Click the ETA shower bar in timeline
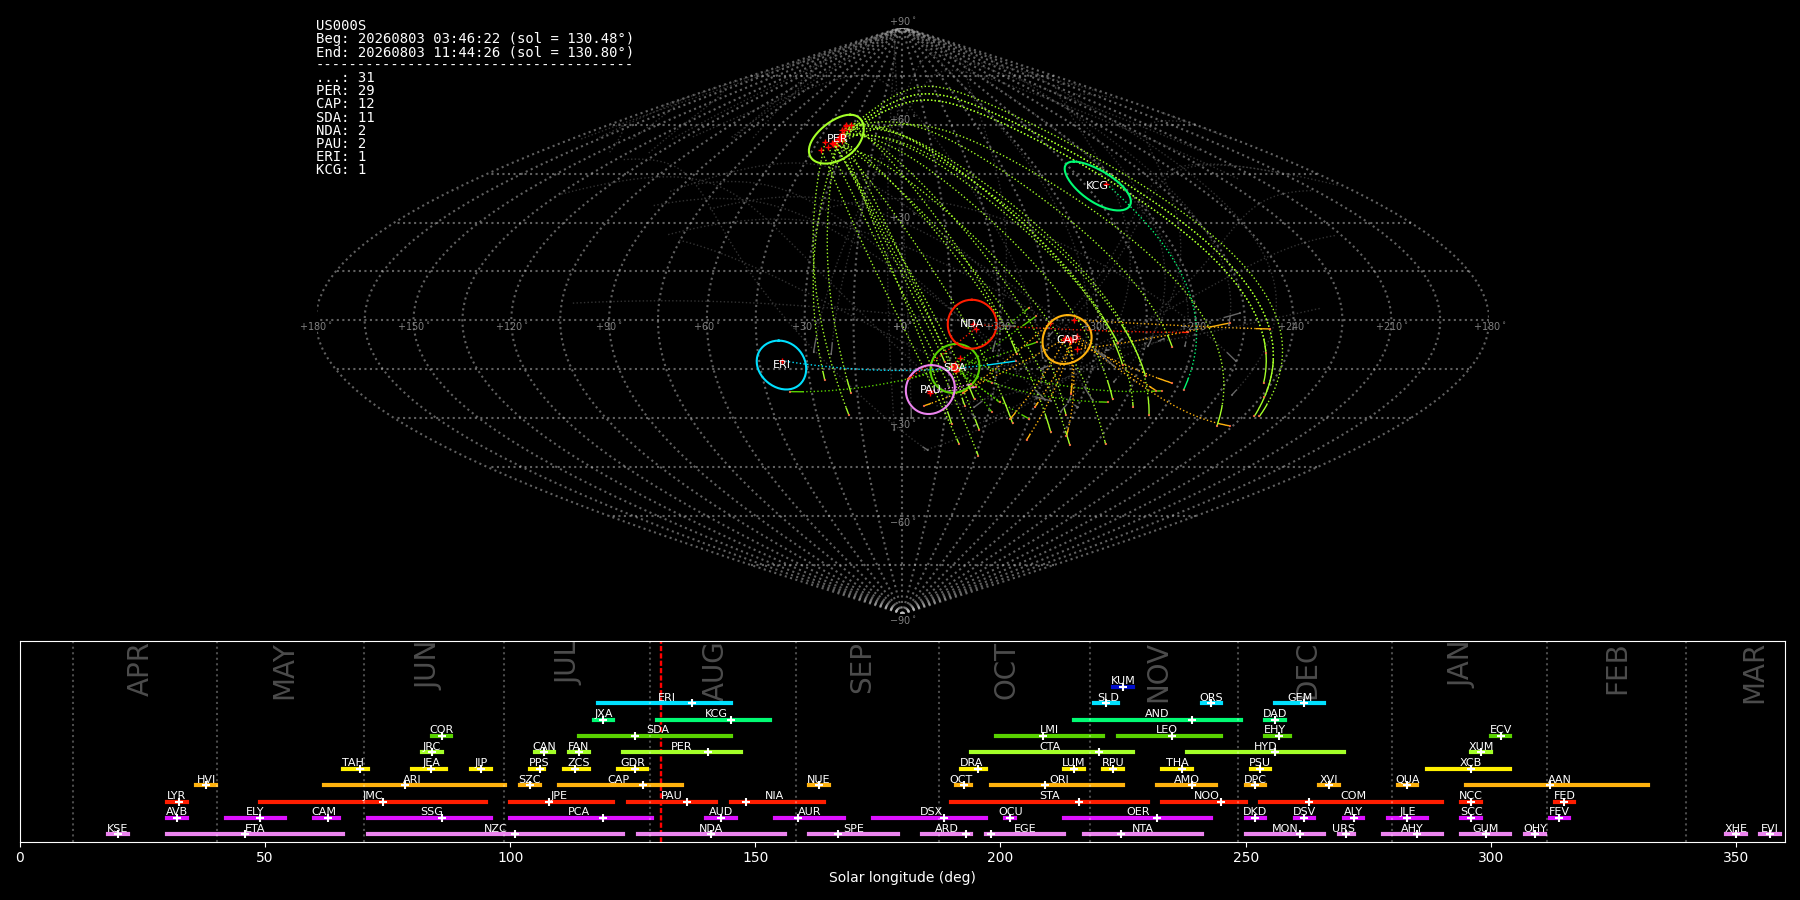 [255, 834]
